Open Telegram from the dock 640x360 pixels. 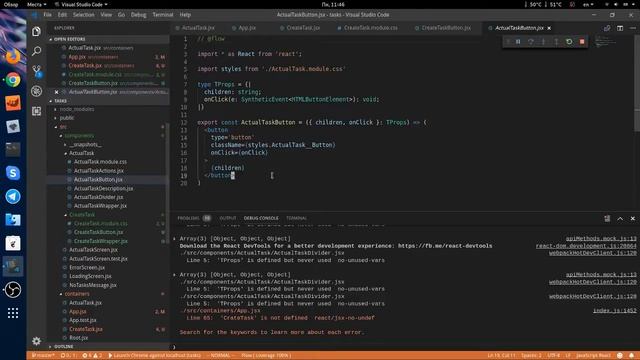pyautogui.click(x=13, y=196)
